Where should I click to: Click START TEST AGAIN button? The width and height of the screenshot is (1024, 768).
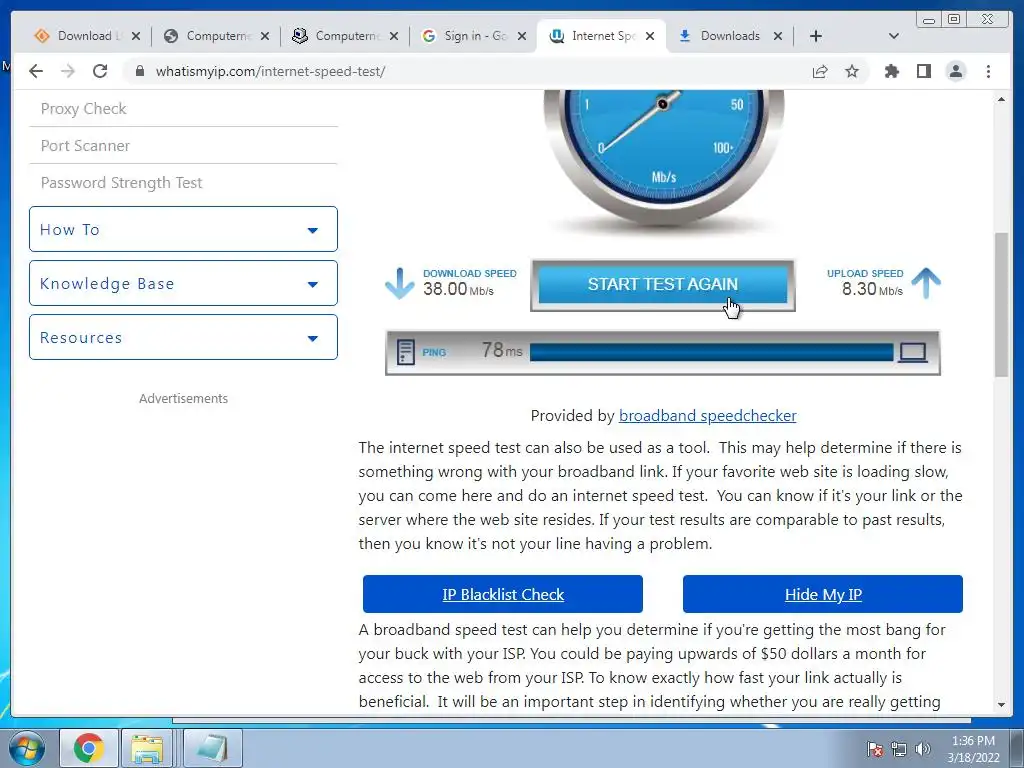663,284
